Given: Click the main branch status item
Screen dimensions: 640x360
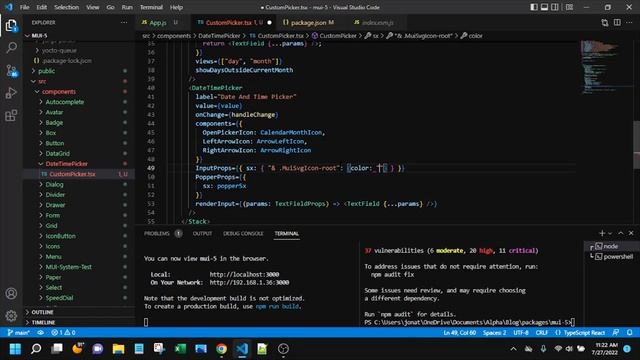Looking at the screenshot, I should pos(19,333).
